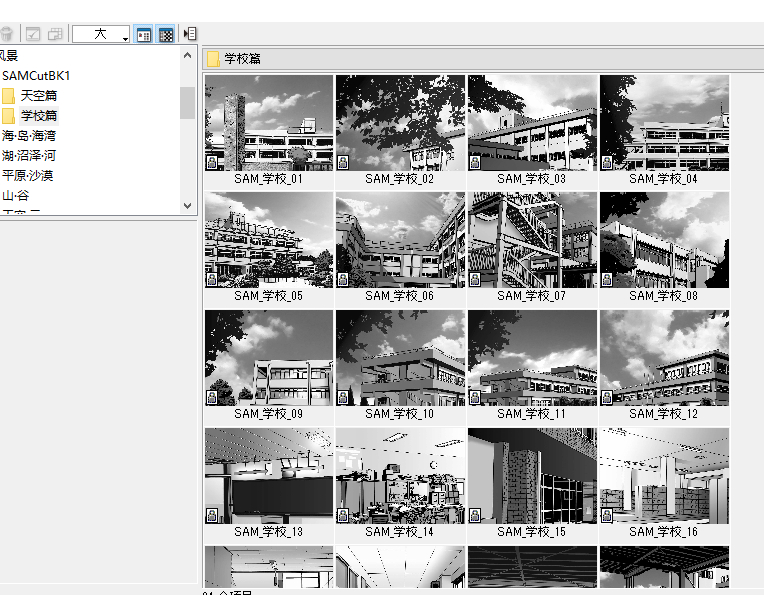The width and height of the screenshot is (764, 595).
Task: Toggle the checkerboard thumbnail display button
Action: coord(166,35)
